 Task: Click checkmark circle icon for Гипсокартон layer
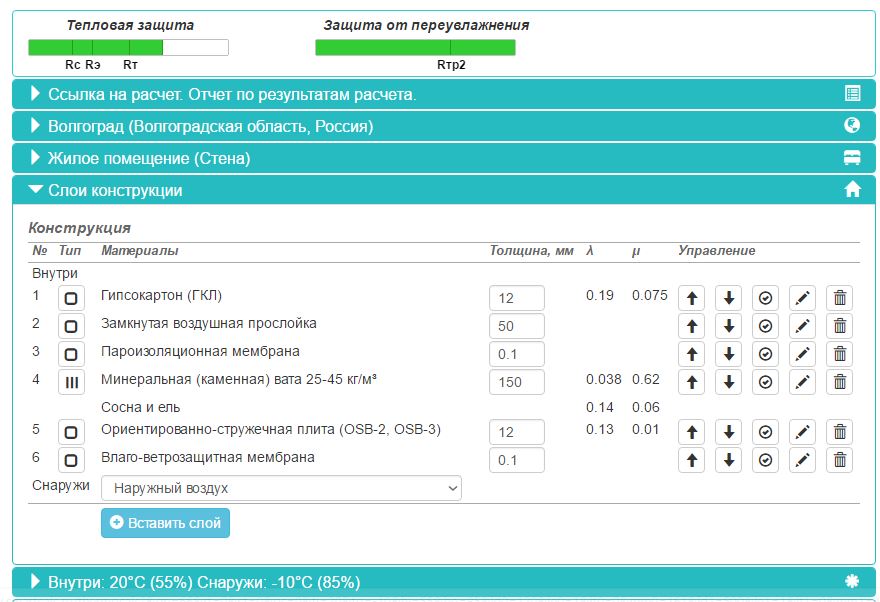click(766, 298)
